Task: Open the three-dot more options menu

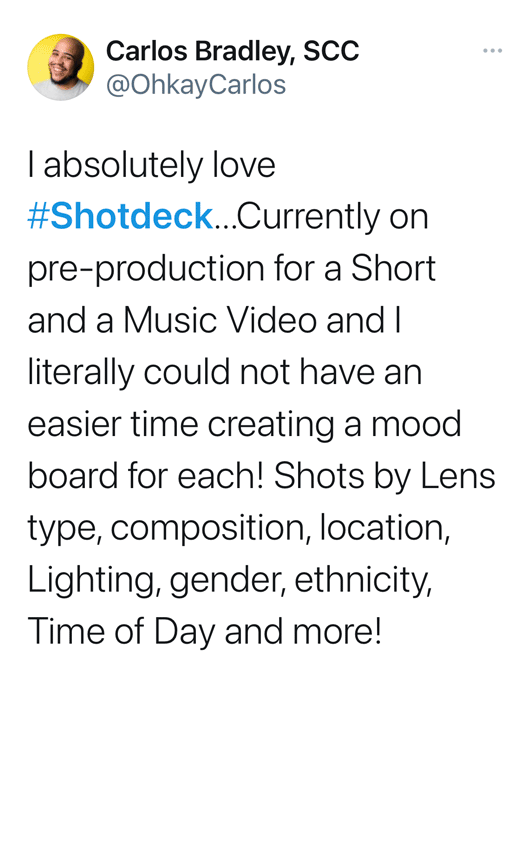Action: click(492, 51)
